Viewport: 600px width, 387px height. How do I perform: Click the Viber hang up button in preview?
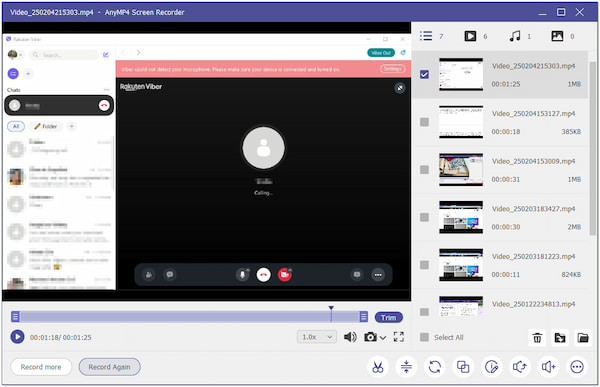click(263, 274)
